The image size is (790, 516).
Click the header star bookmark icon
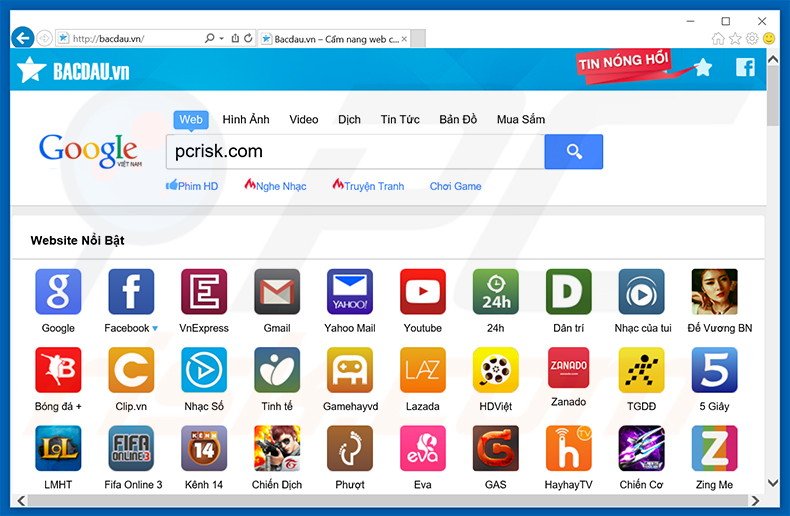click(703, 67)
